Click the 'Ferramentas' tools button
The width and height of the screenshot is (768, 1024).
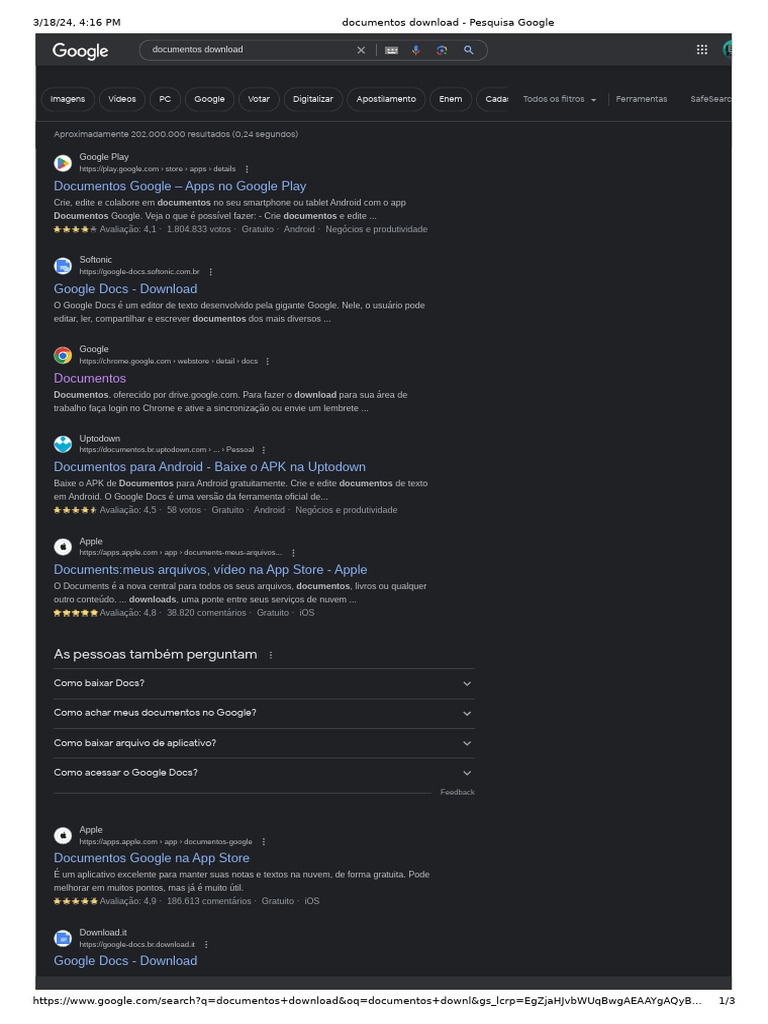click(641, 99)
